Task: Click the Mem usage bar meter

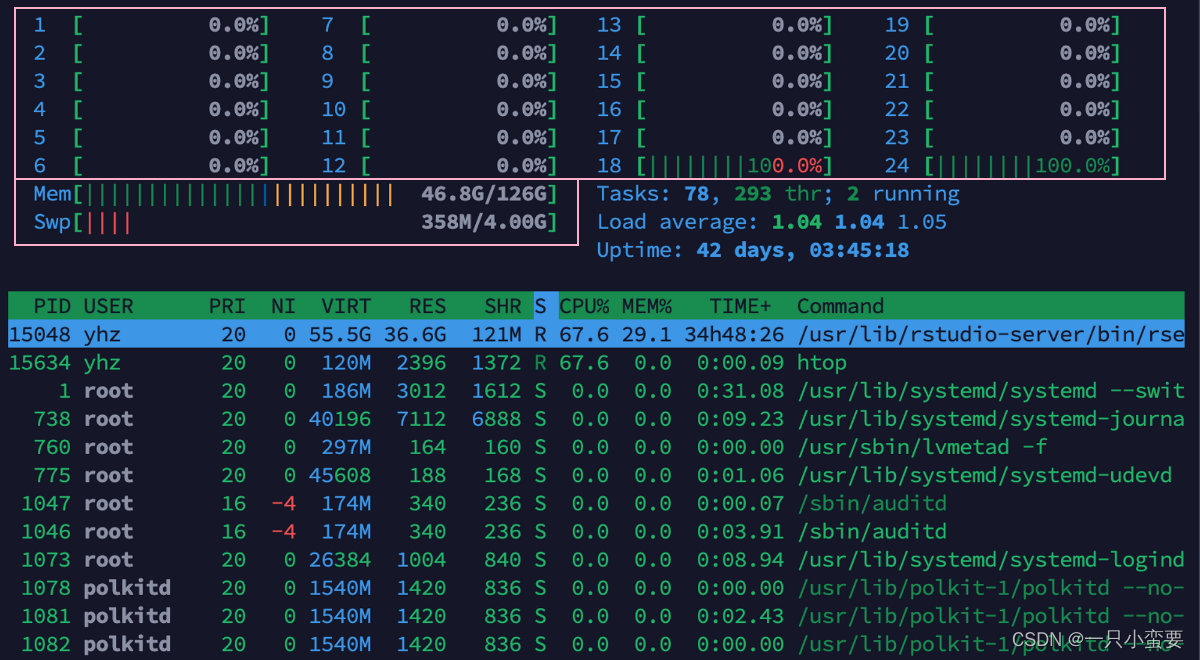Action: click(x=295, y=194)
